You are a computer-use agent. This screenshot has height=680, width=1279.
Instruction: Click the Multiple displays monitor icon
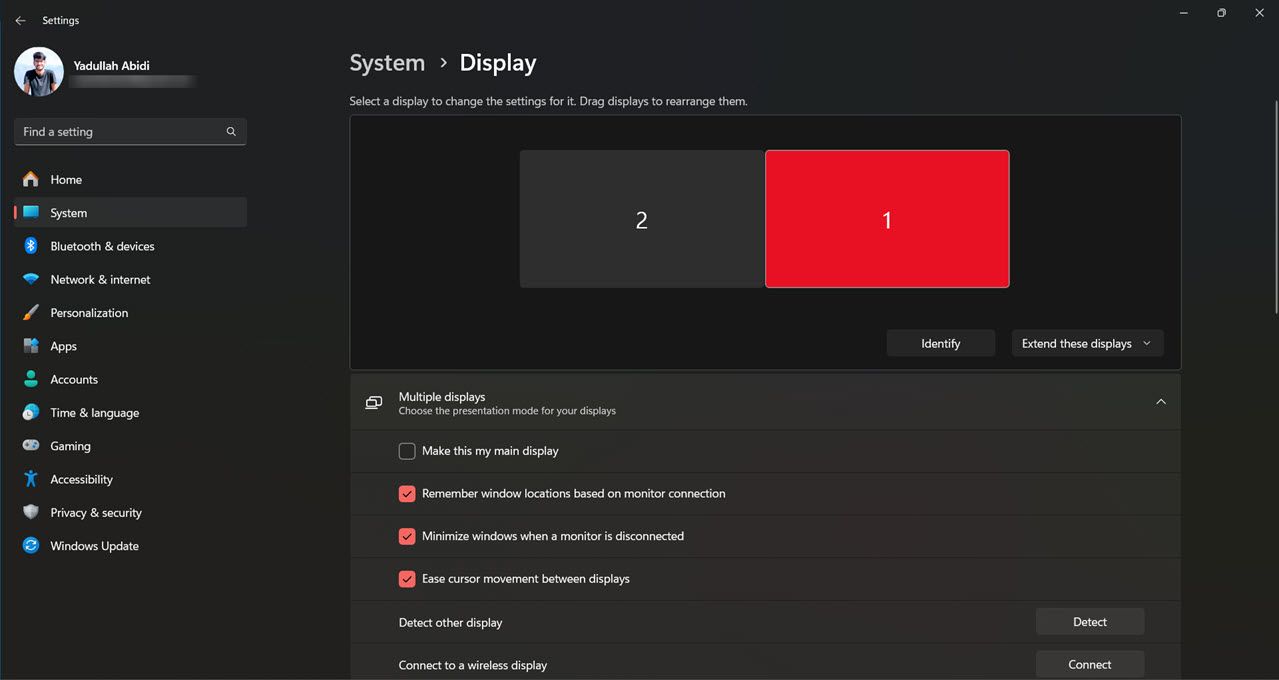click(373, 402)
